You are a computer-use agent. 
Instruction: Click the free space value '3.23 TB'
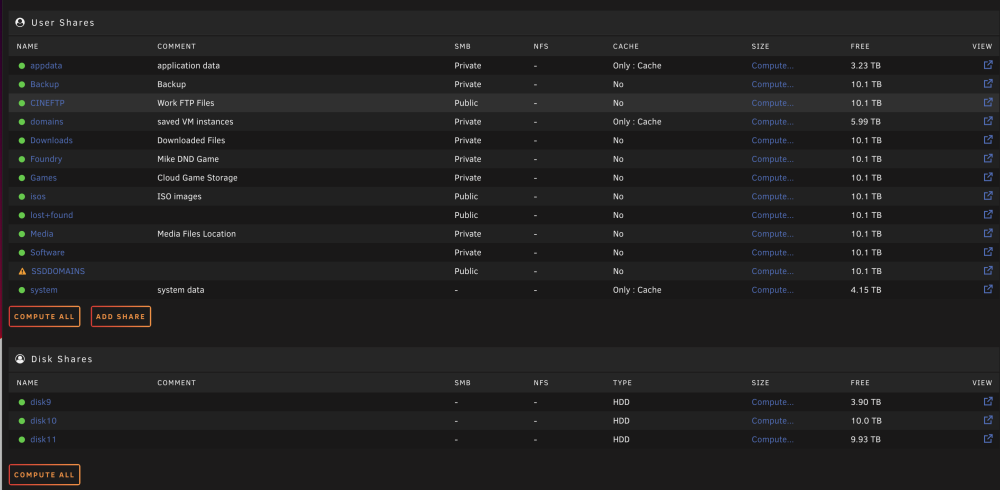pos(866,66)
